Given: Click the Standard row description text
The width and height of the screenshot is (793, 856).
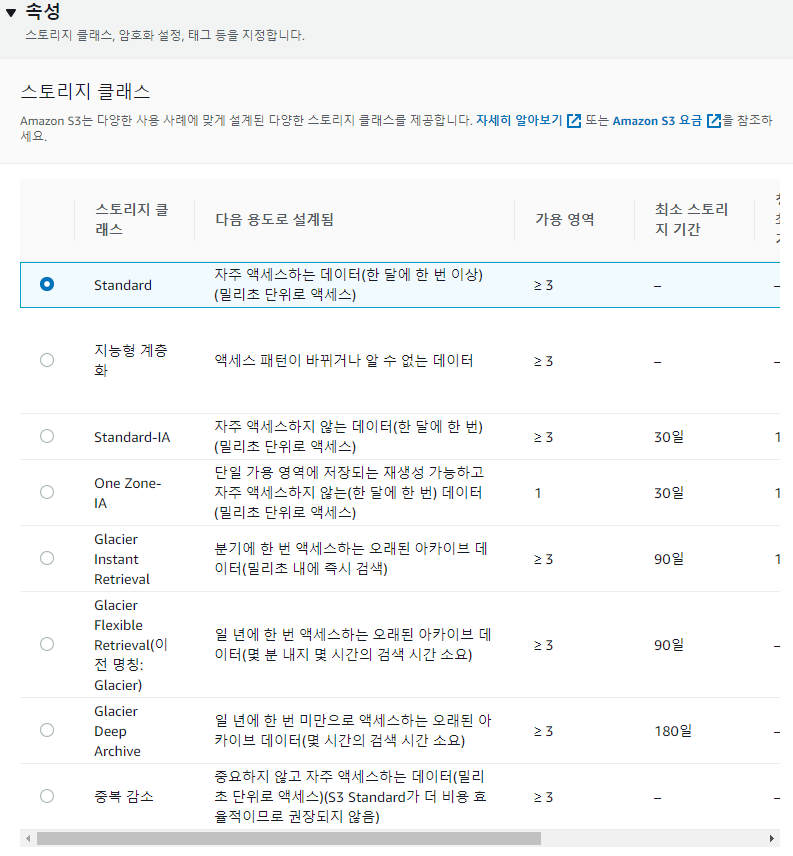Looking at the screenshot, I should (x=348, y=284).
